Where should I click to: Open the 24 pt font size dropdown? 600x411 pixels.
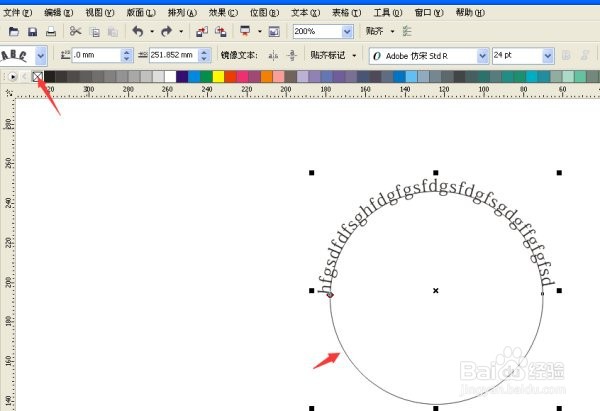pos(548,56)
